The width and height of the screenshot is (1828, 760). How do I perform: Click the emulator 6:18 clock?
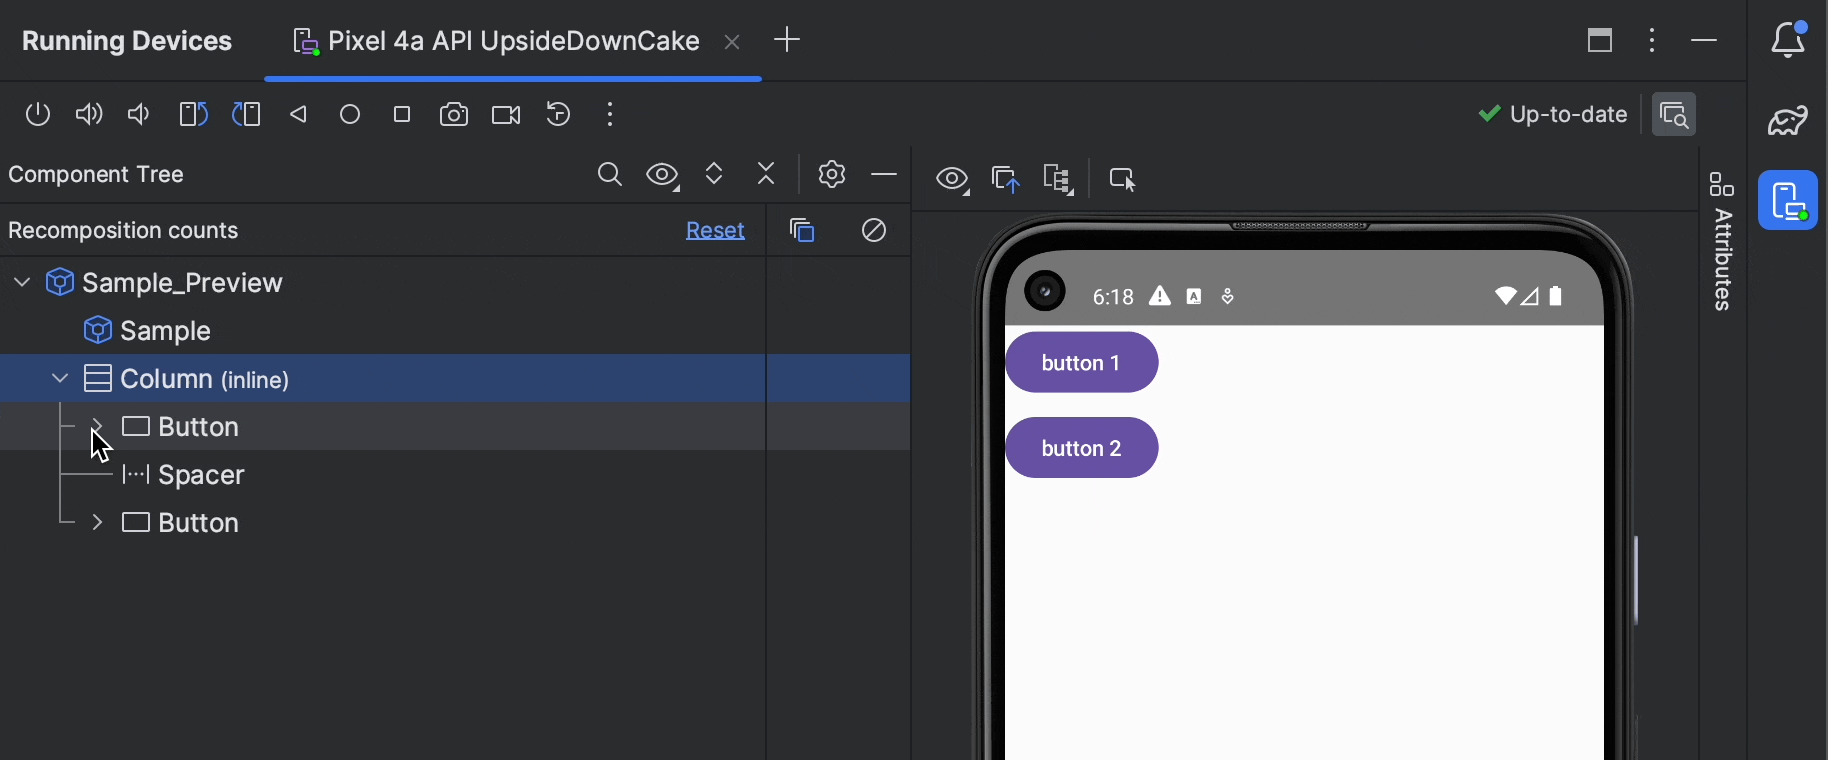pos(1113,297)
